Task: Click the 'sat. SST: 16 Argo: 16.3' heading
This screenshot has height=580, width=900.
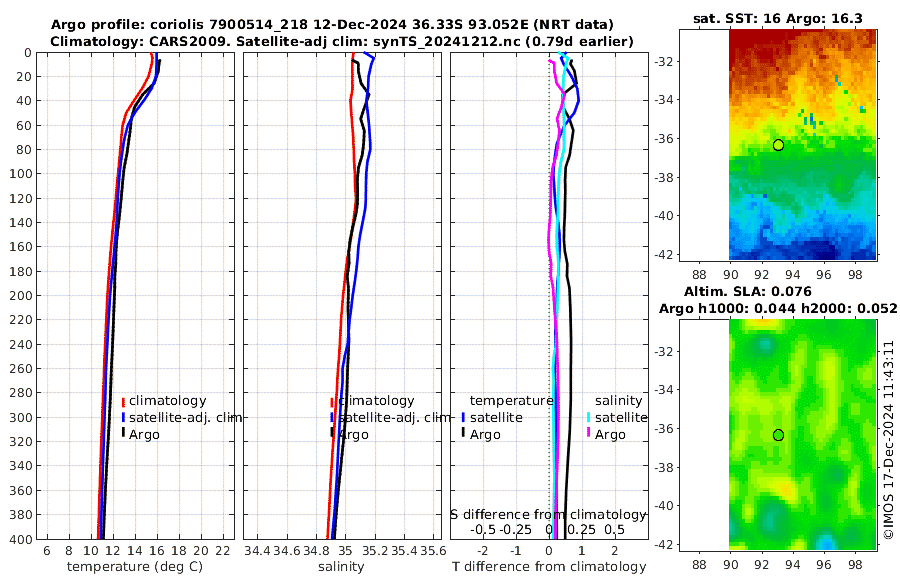Action: tap(778, 18)
